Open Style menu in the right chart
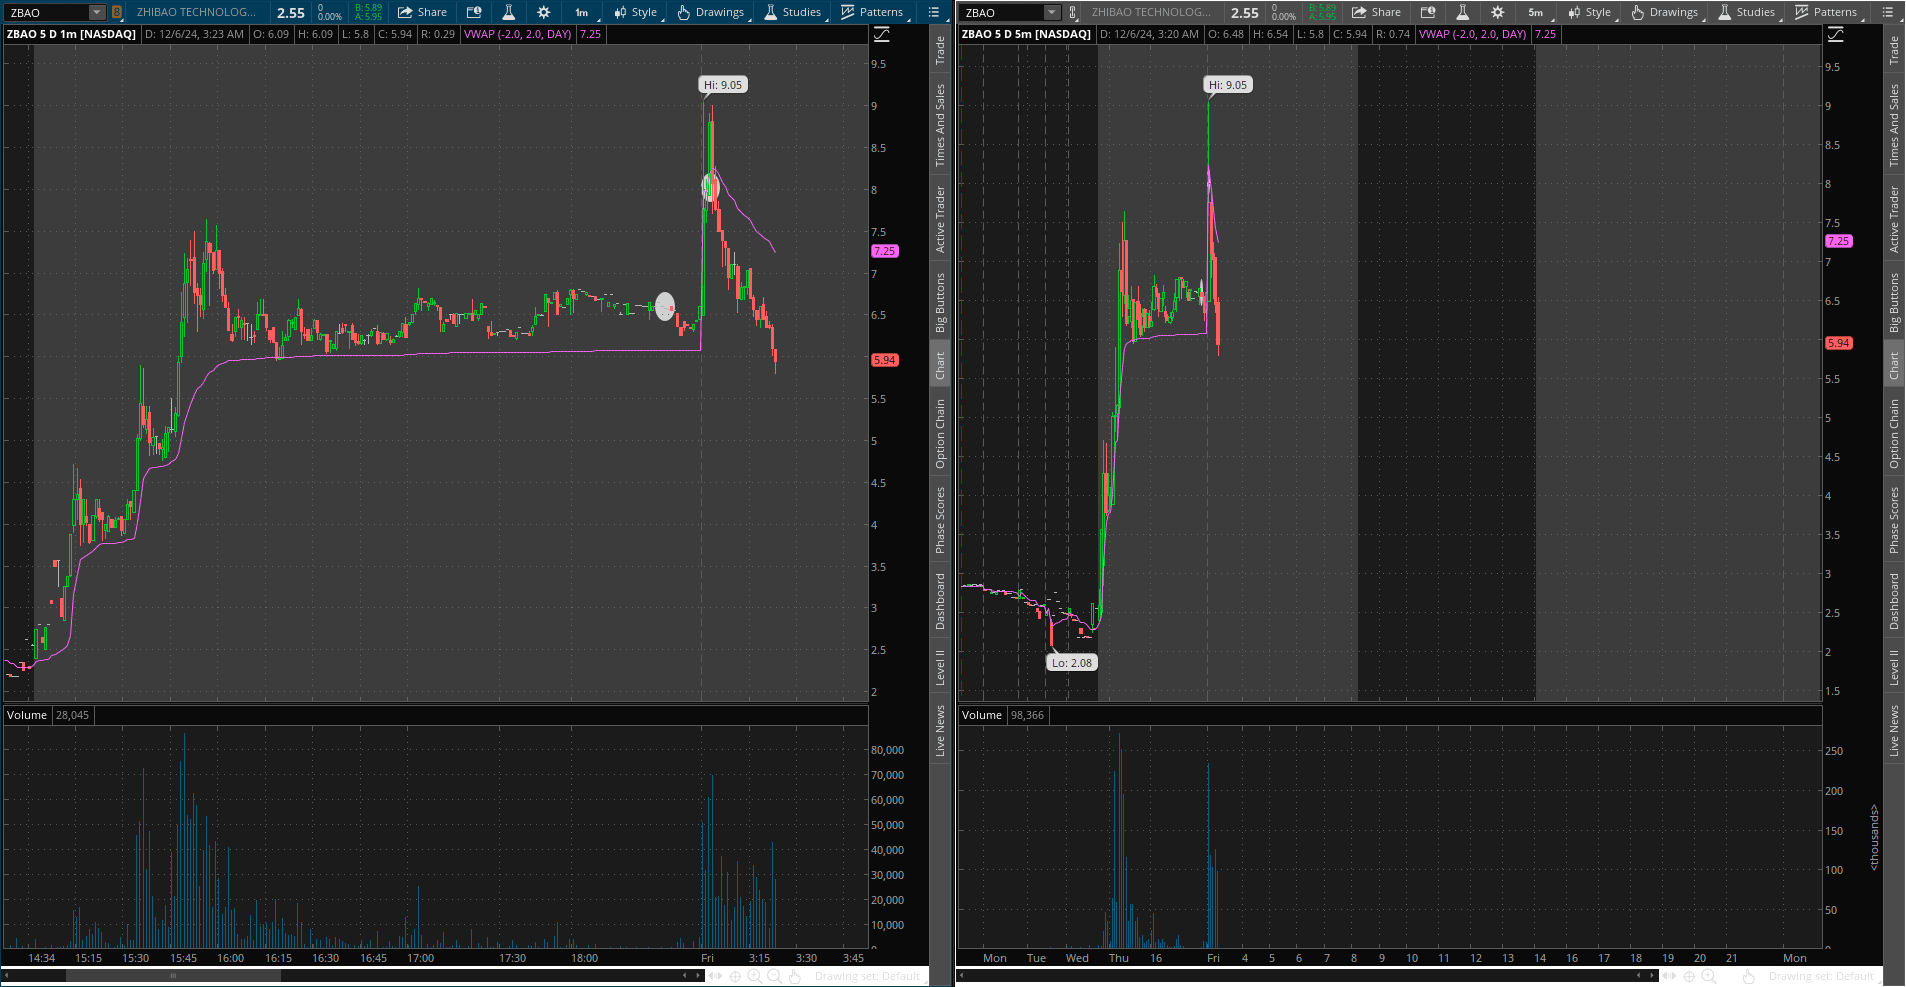1906x987 pixels. pos(1590,12)
